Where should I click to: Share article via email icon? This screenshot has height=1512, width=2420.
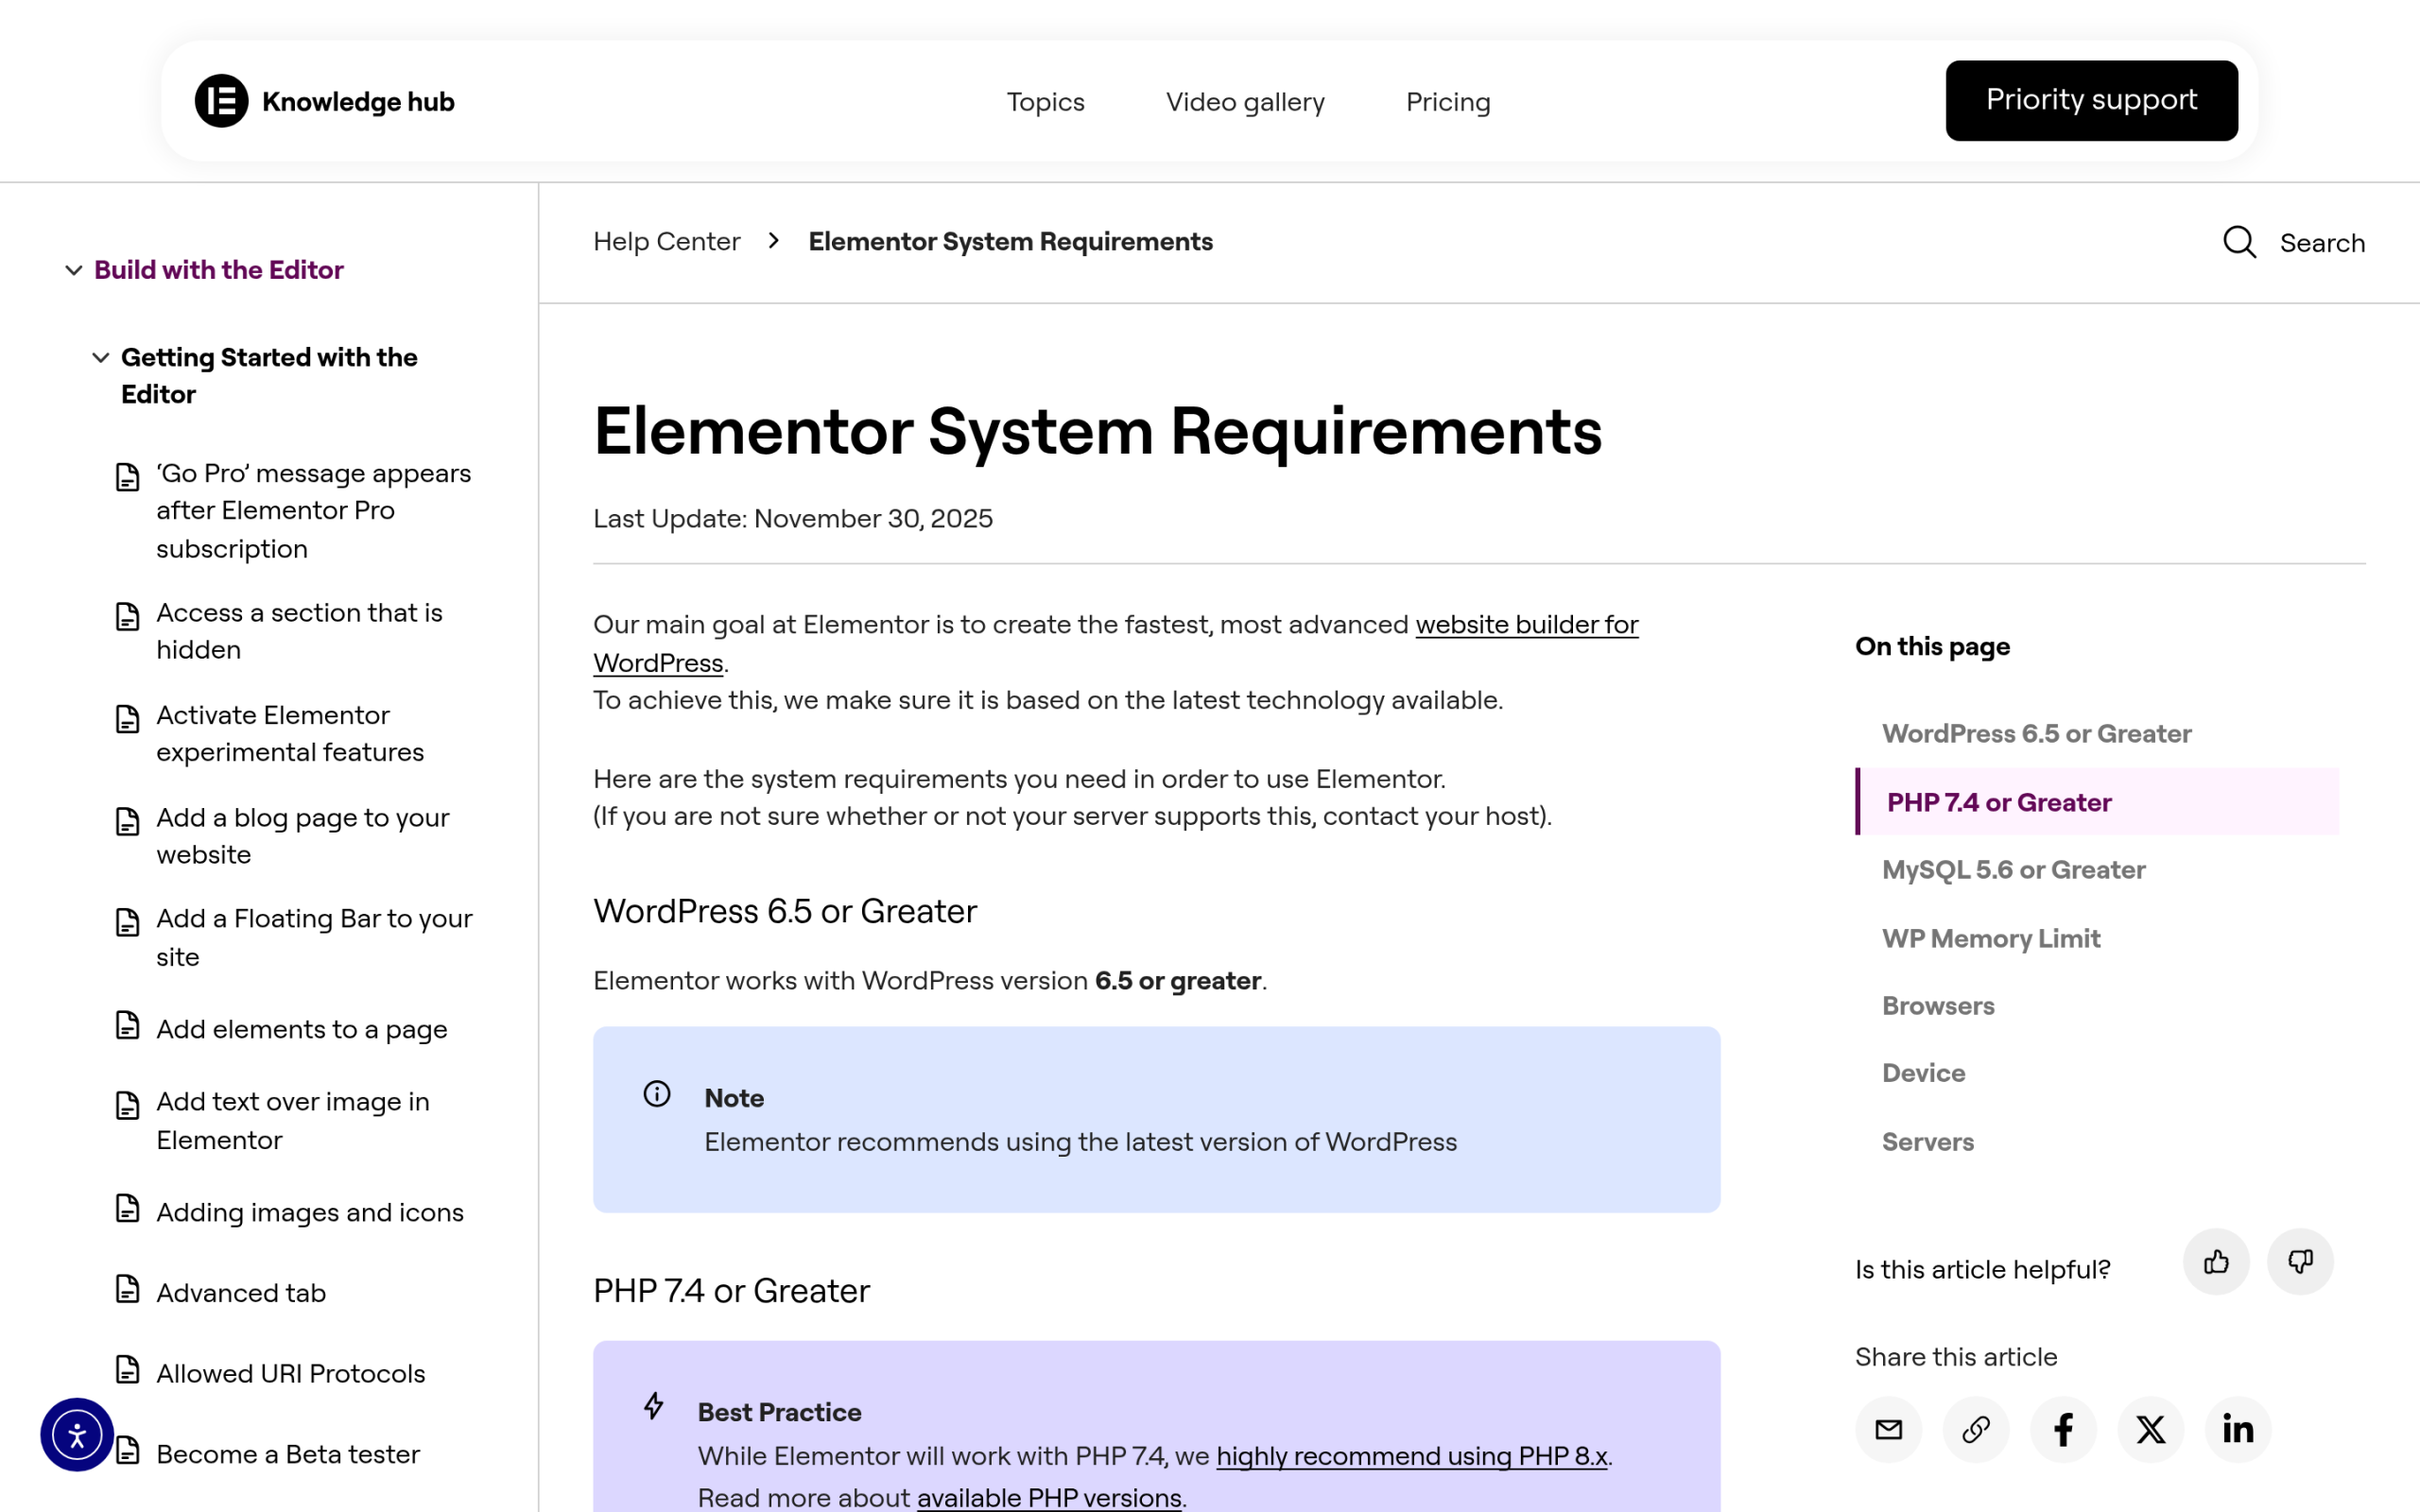[x=1888, y=1430]
